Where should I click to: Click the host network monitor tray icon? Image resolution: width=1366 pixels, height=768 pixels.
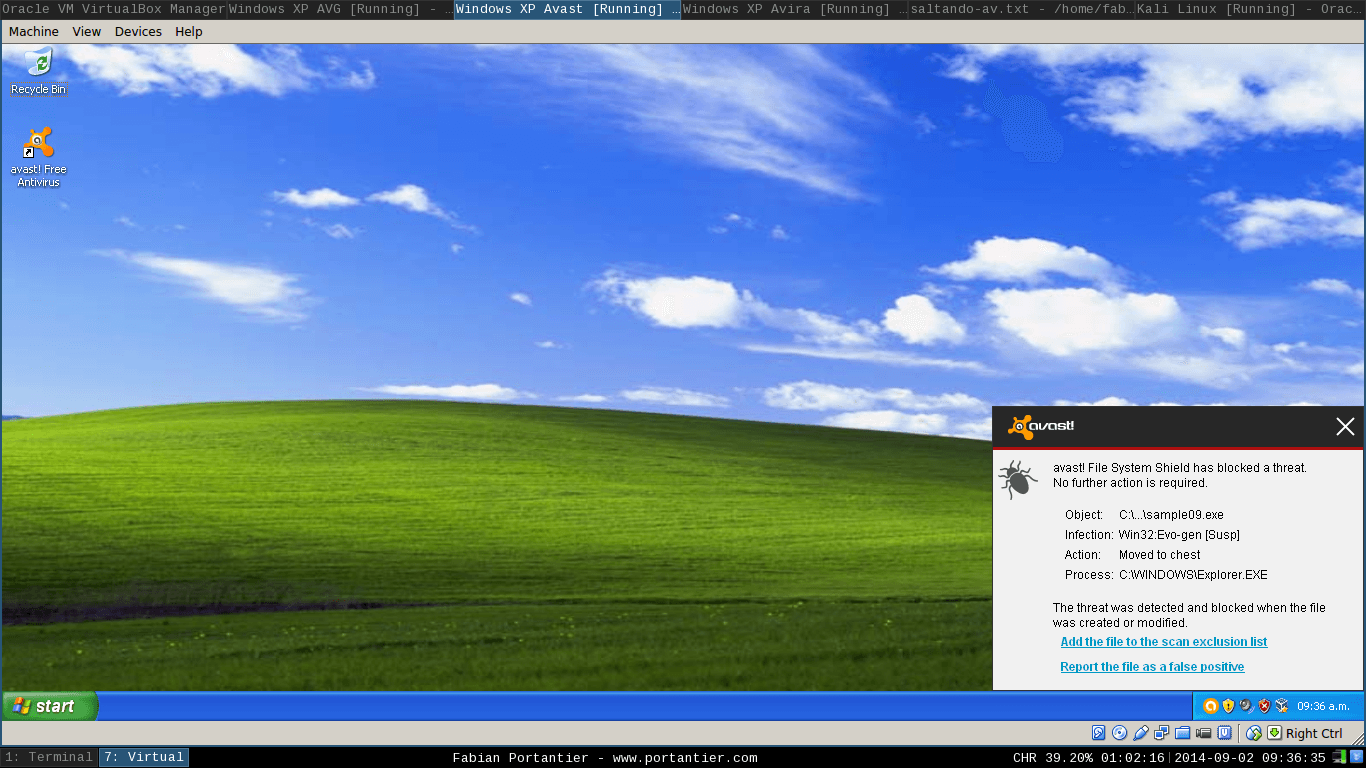click(1341, 757)
